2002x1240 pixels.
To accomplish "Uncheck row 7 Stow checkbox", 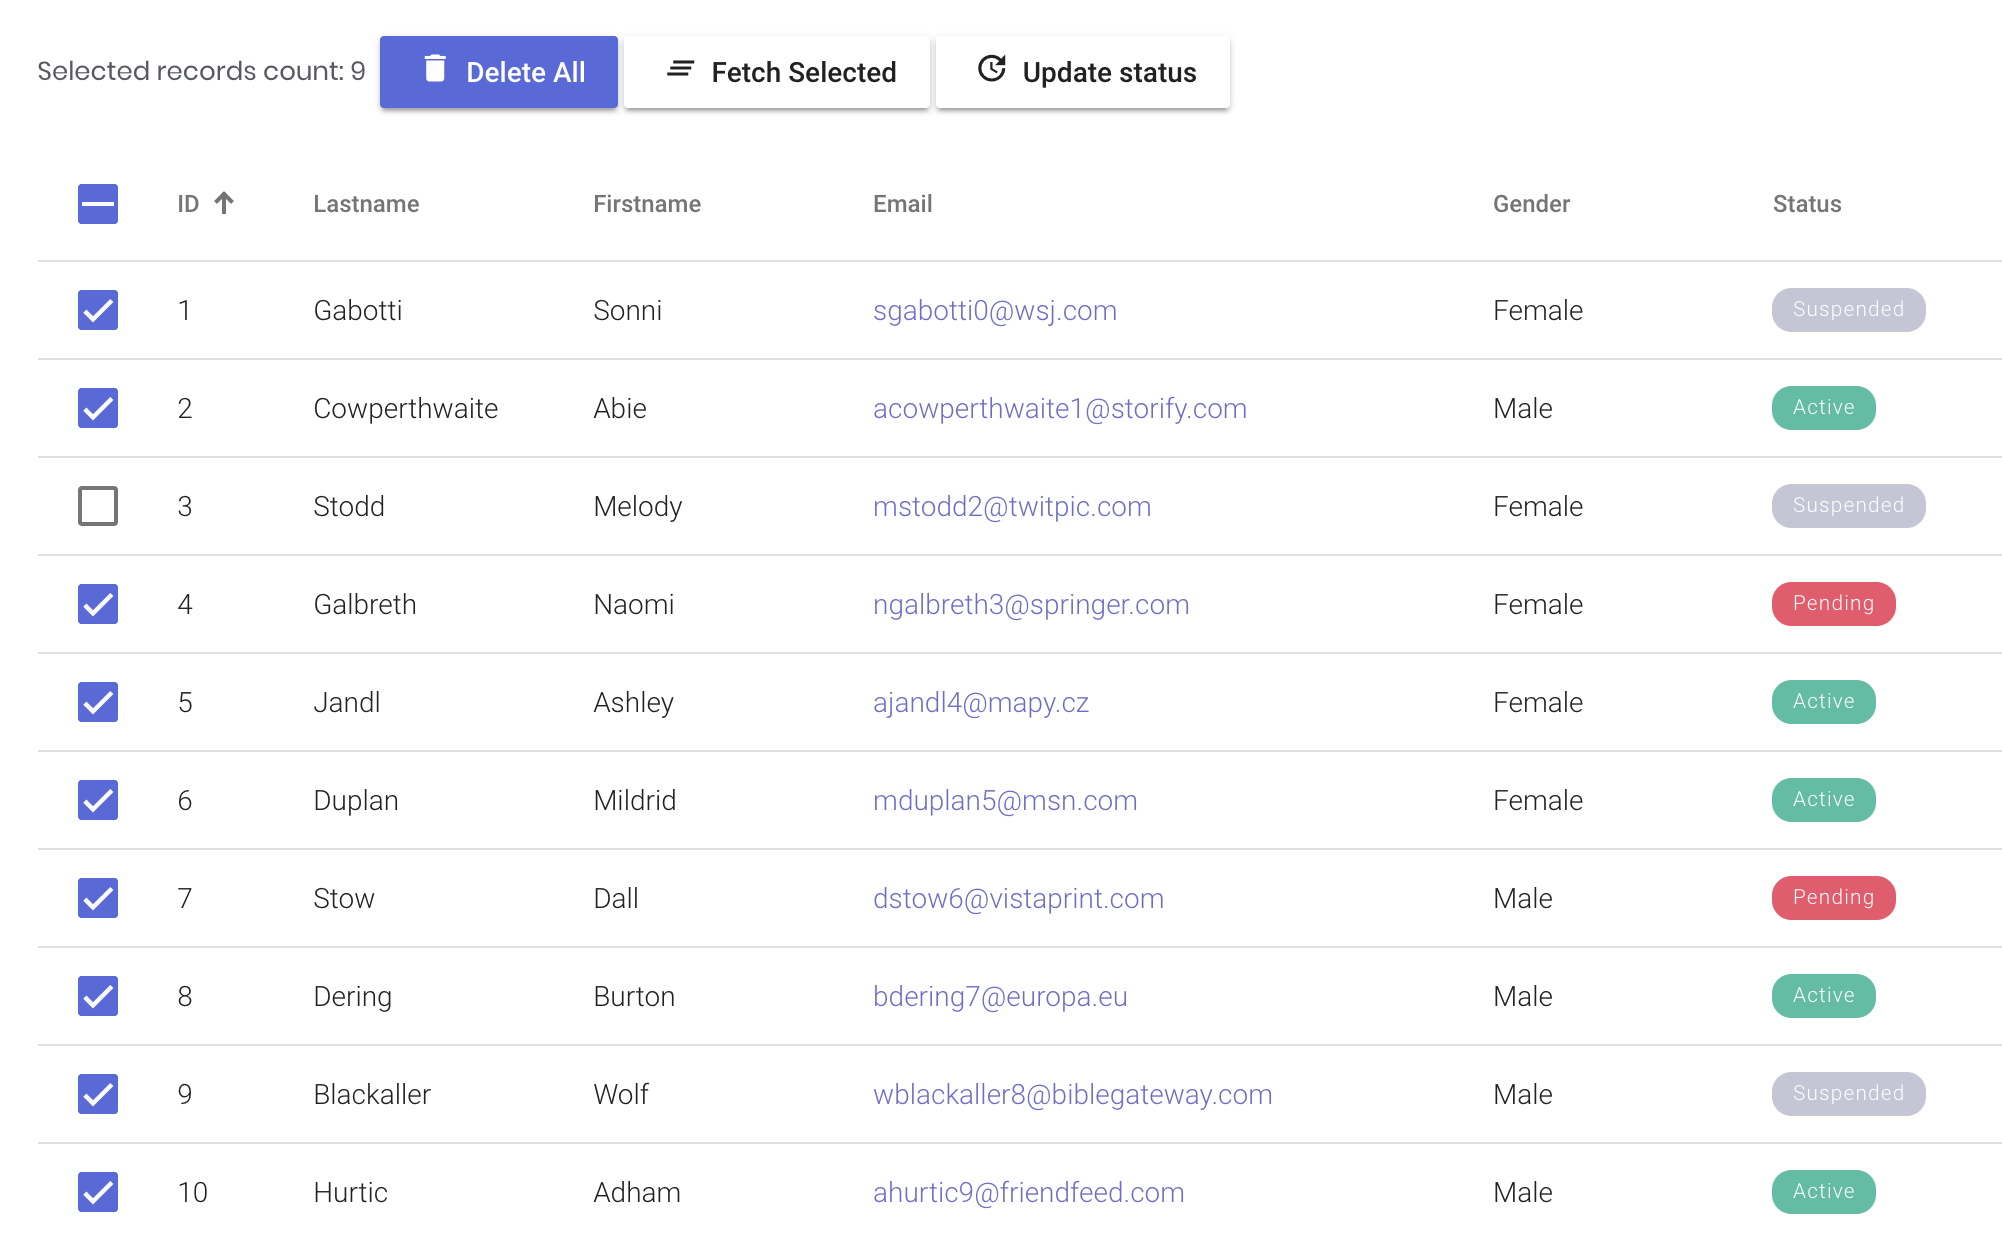I will coord(98,898).
